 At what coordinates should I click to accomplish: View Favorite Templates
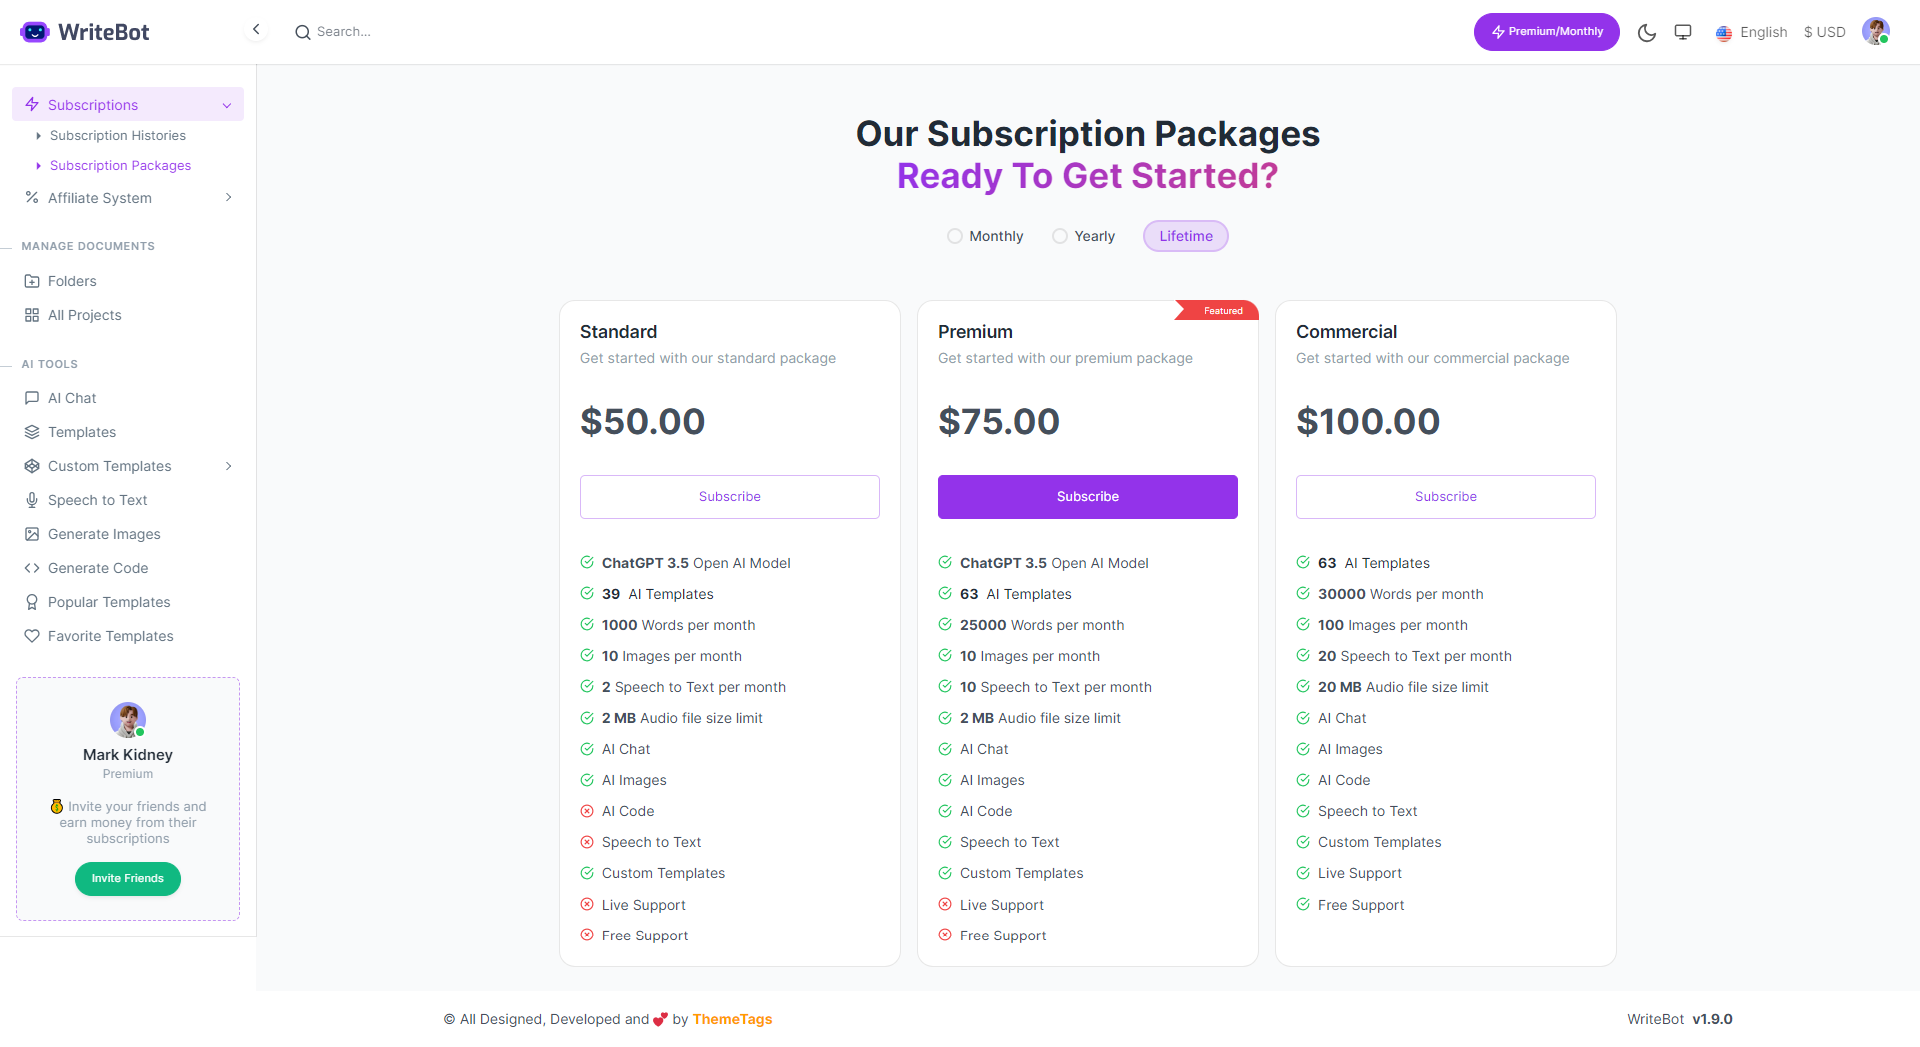108,635
